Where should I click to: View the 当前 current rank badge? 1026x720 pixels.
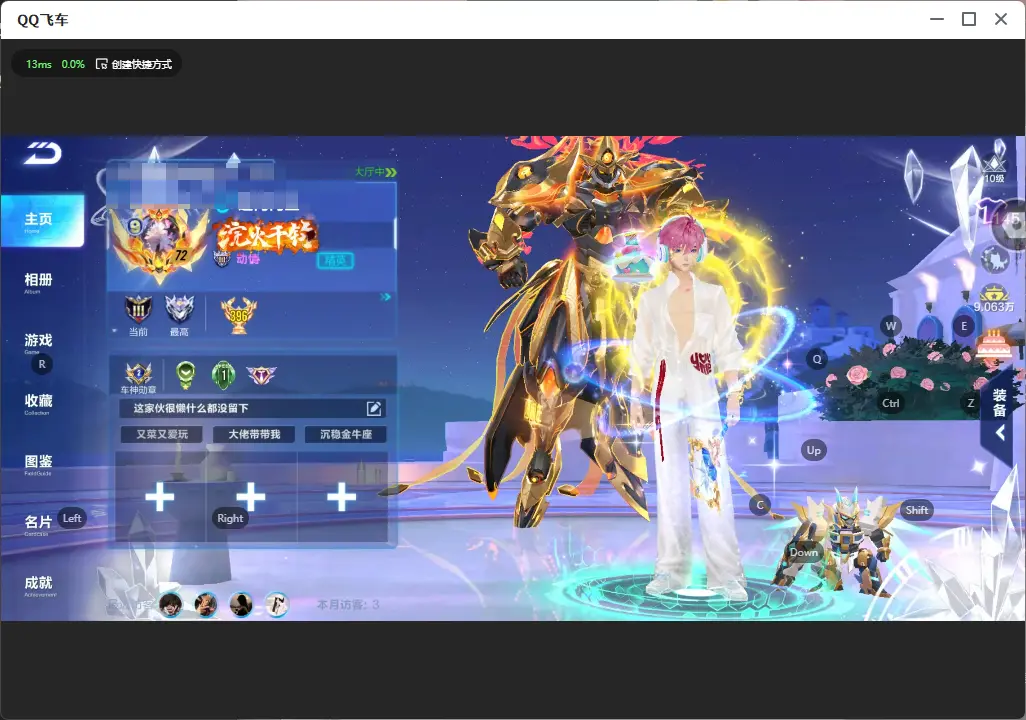click(x=138, y=315)
